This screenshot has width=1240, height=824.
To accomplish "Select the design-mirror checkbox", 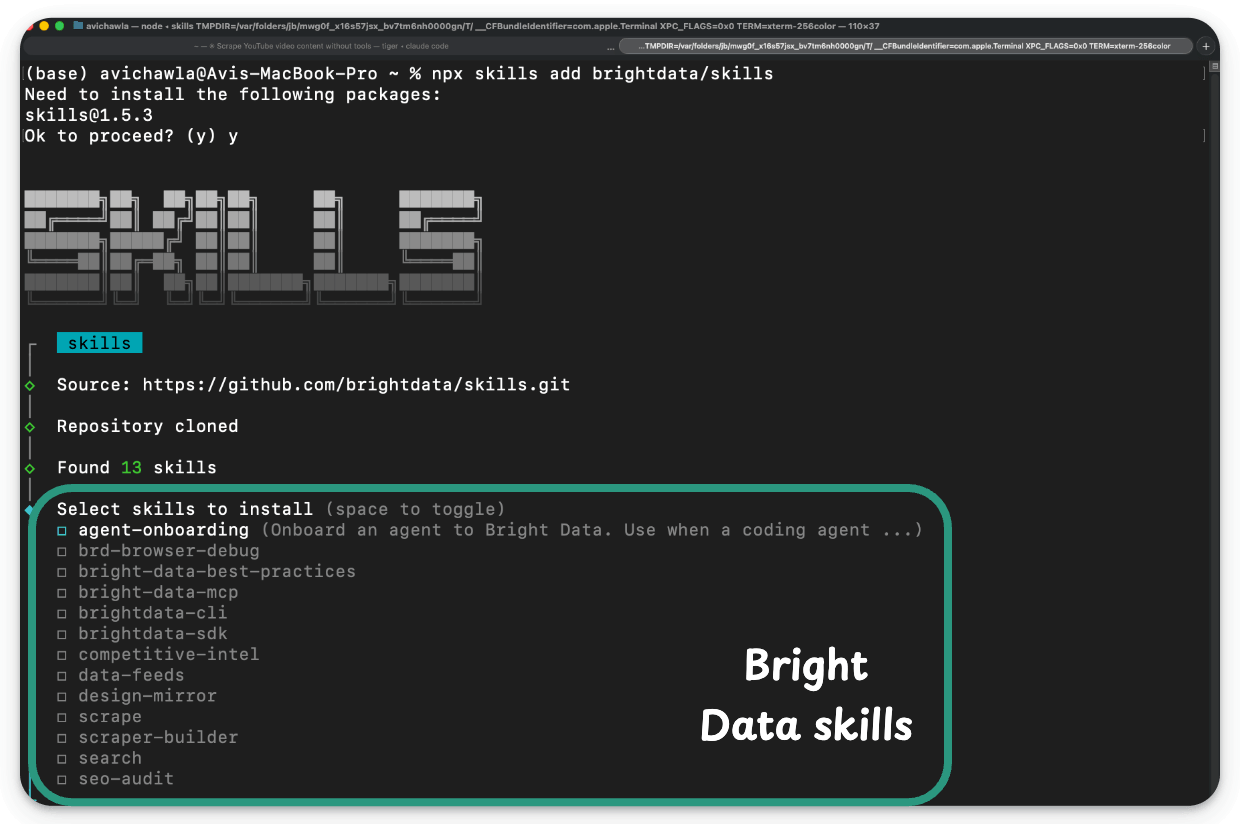I will (62, 696).
